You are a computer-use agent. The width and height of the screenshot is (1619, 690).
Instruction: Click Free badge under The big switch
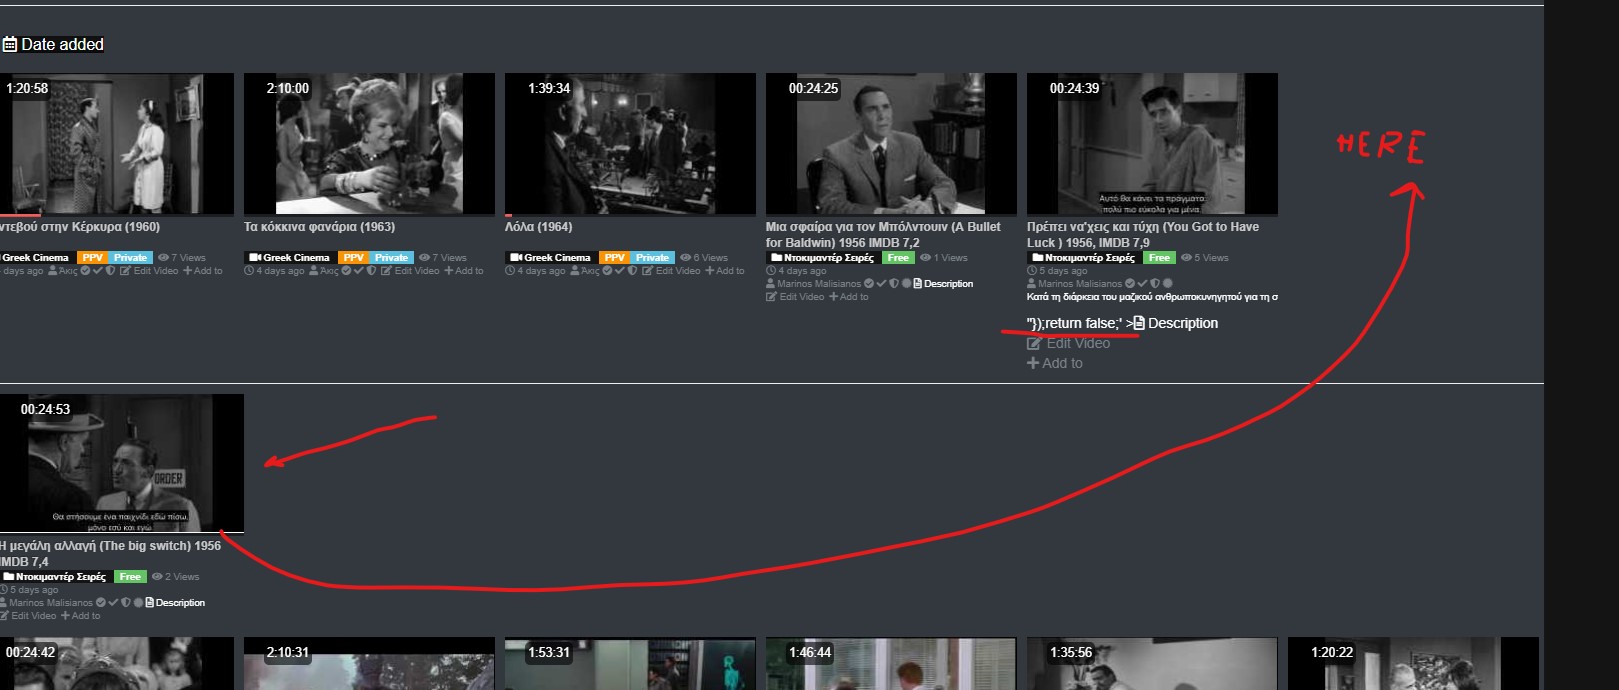[130, 577]
